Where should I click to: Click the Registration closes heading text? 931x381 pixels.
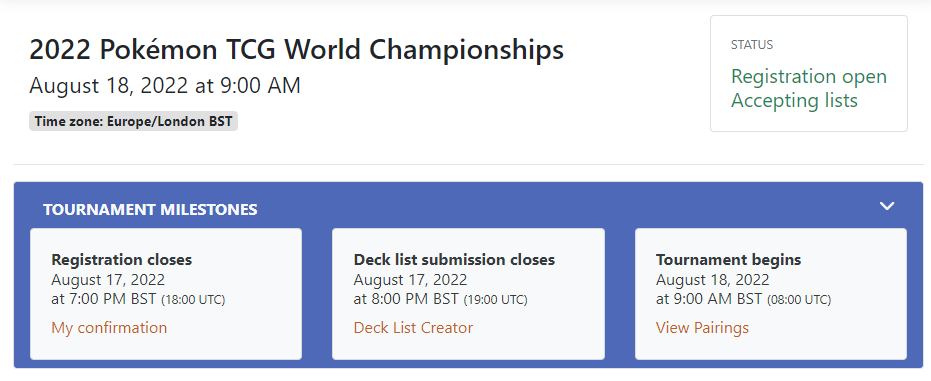[122, 260]
